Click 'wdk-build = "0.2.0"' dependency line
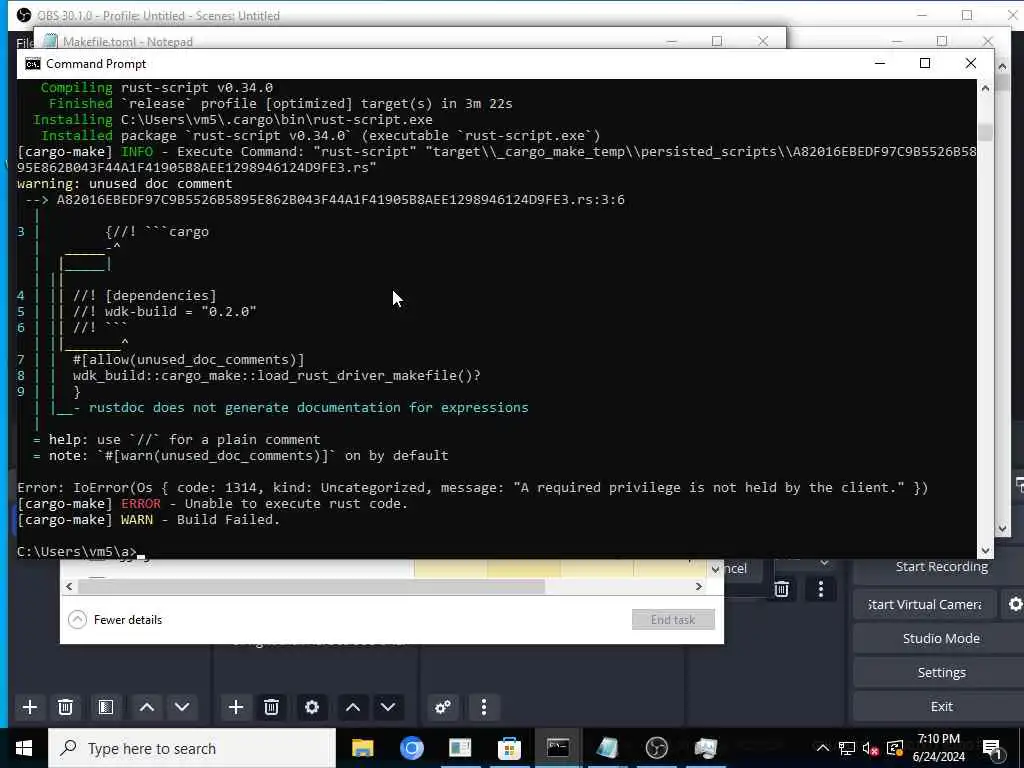Screen dimensions: 1024x768 coord(165,312)
